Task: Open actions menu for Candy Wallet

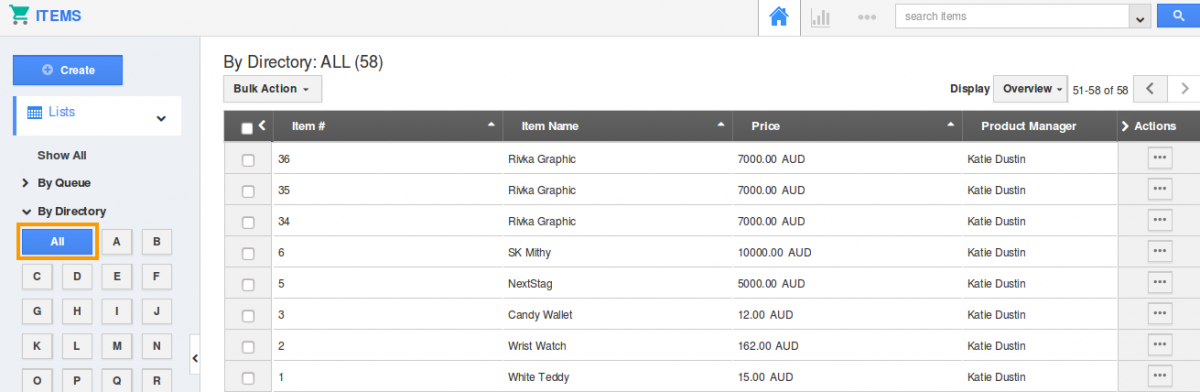Action: (1160, 314)
